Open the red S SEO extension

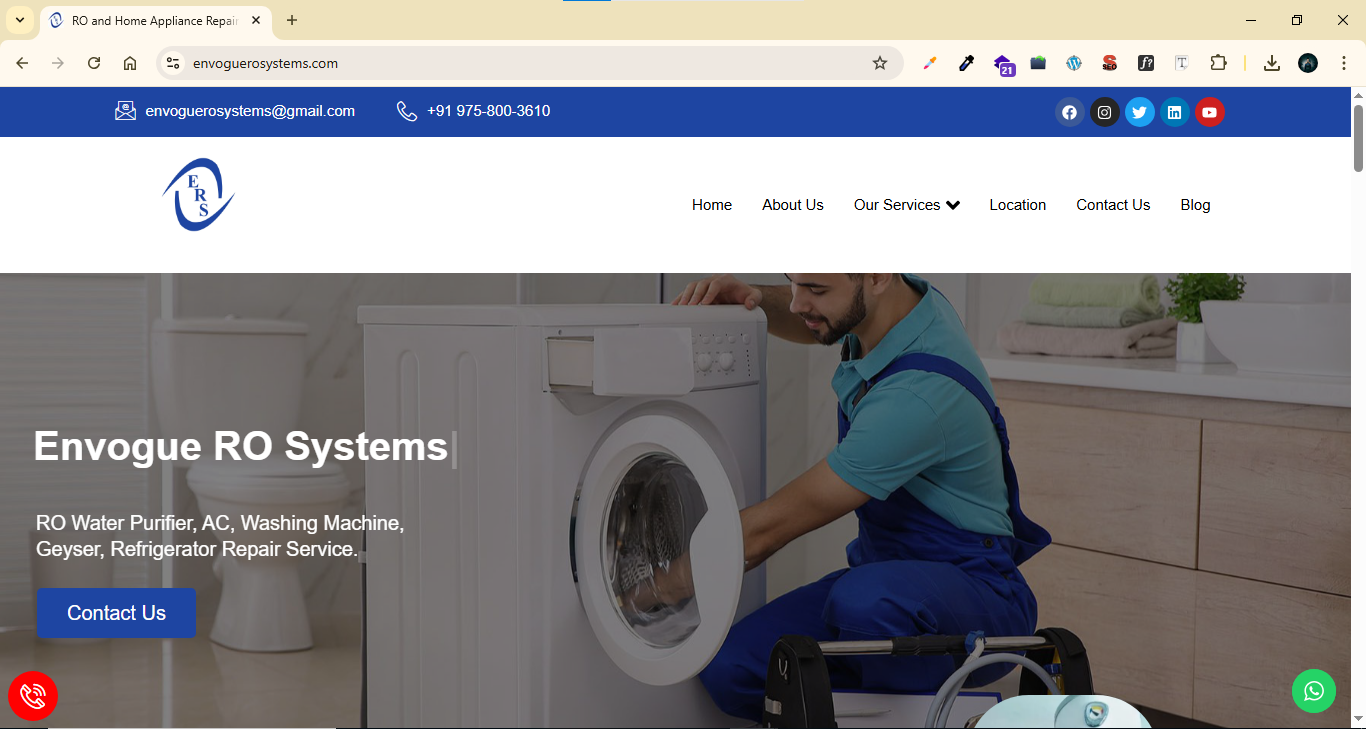1110,63
